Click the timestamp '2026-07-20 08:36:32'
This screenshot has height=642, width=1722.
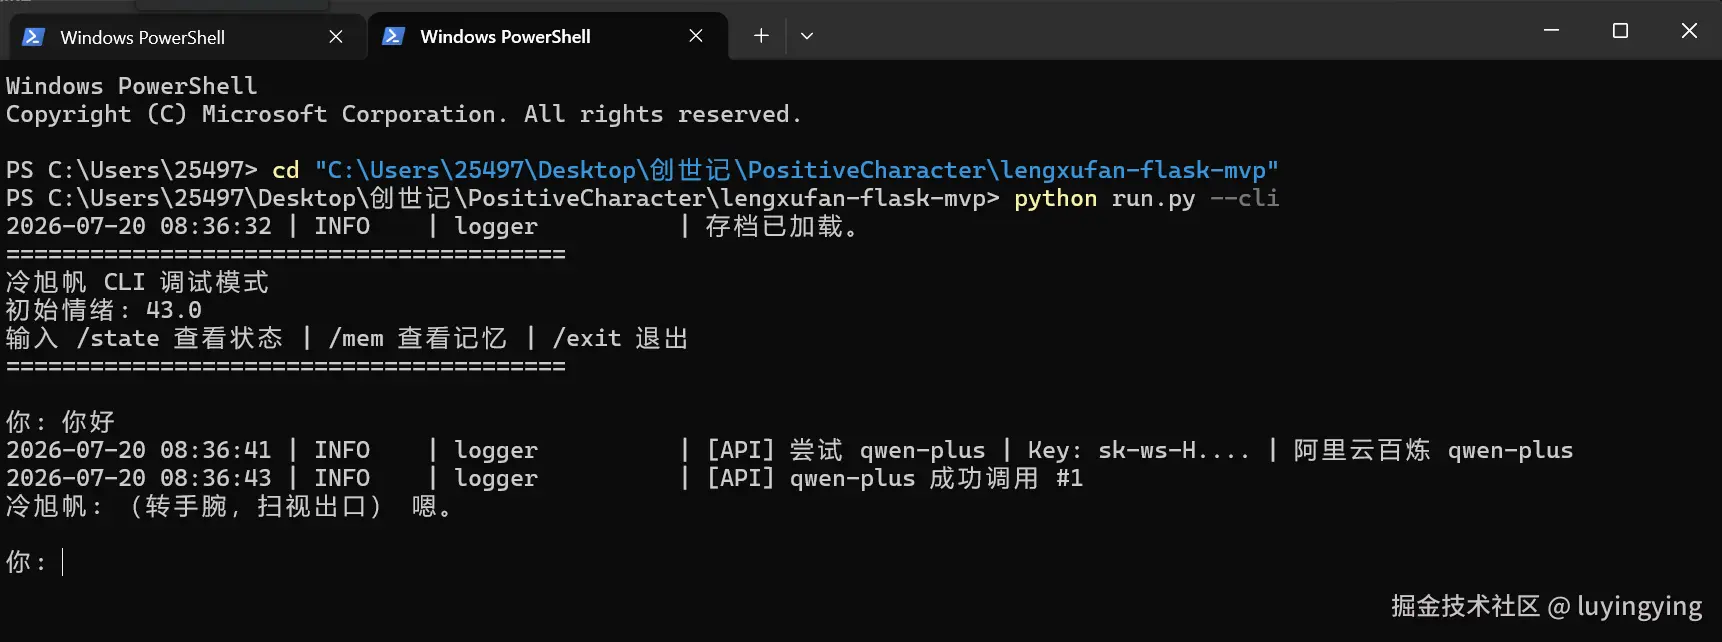click(x=139, y=226)
